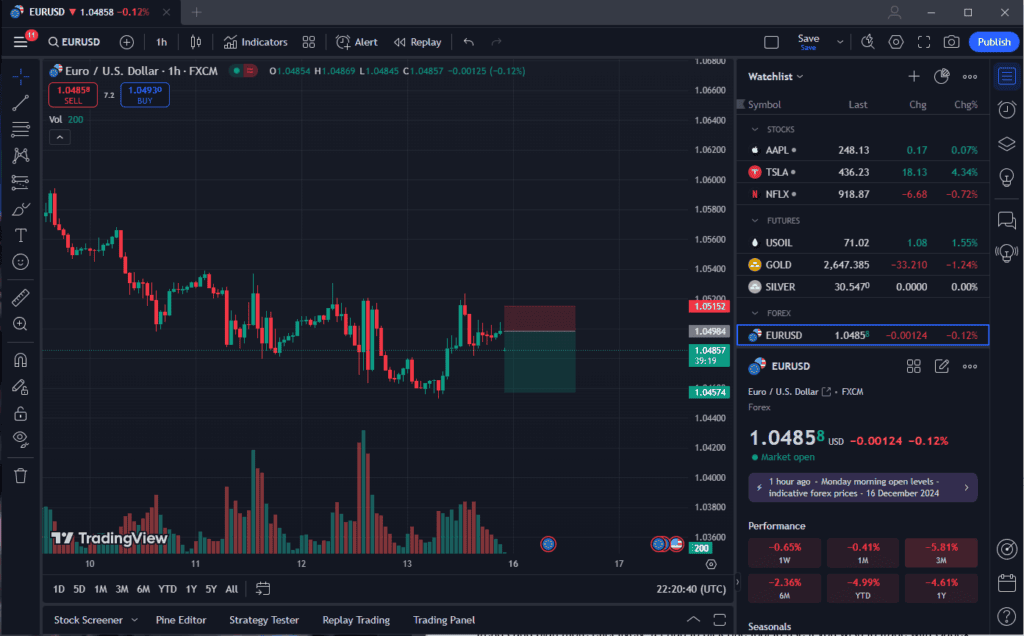Viewport: 1024px width, 636px height.
Task: Take a chart snapshot with camera icon
Action: coord(951,42)
